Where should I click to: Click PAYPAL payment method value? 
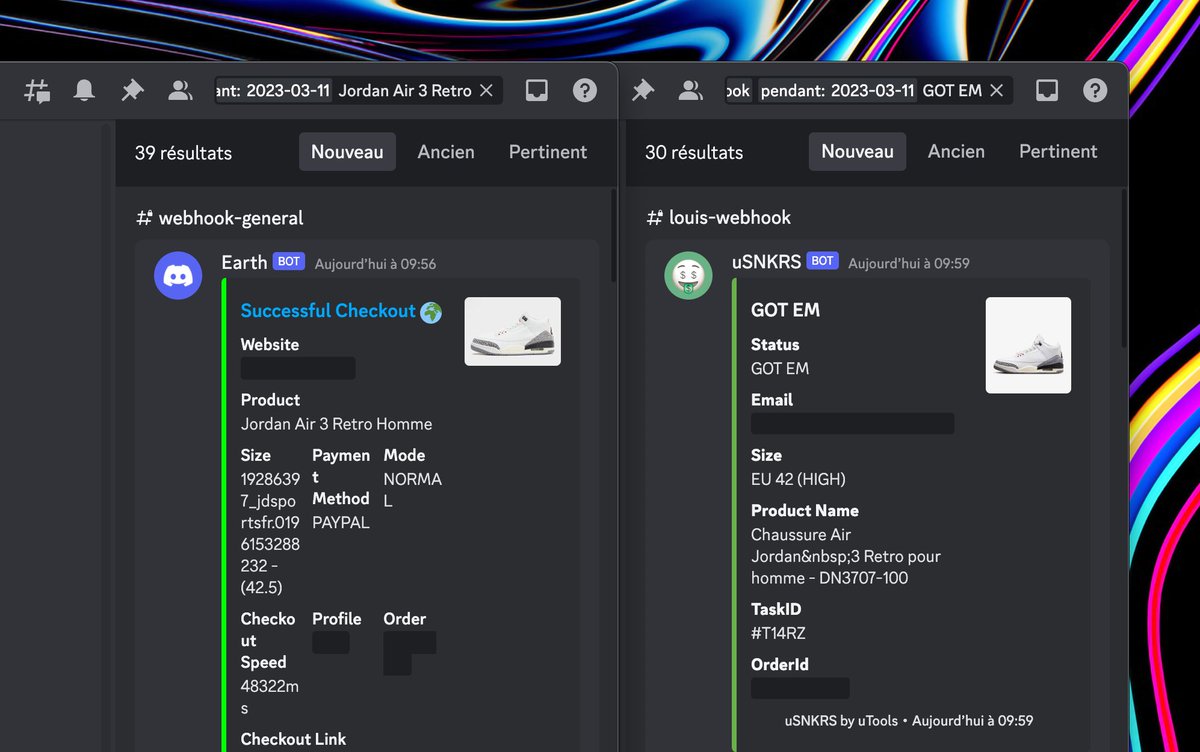[340, 522]
